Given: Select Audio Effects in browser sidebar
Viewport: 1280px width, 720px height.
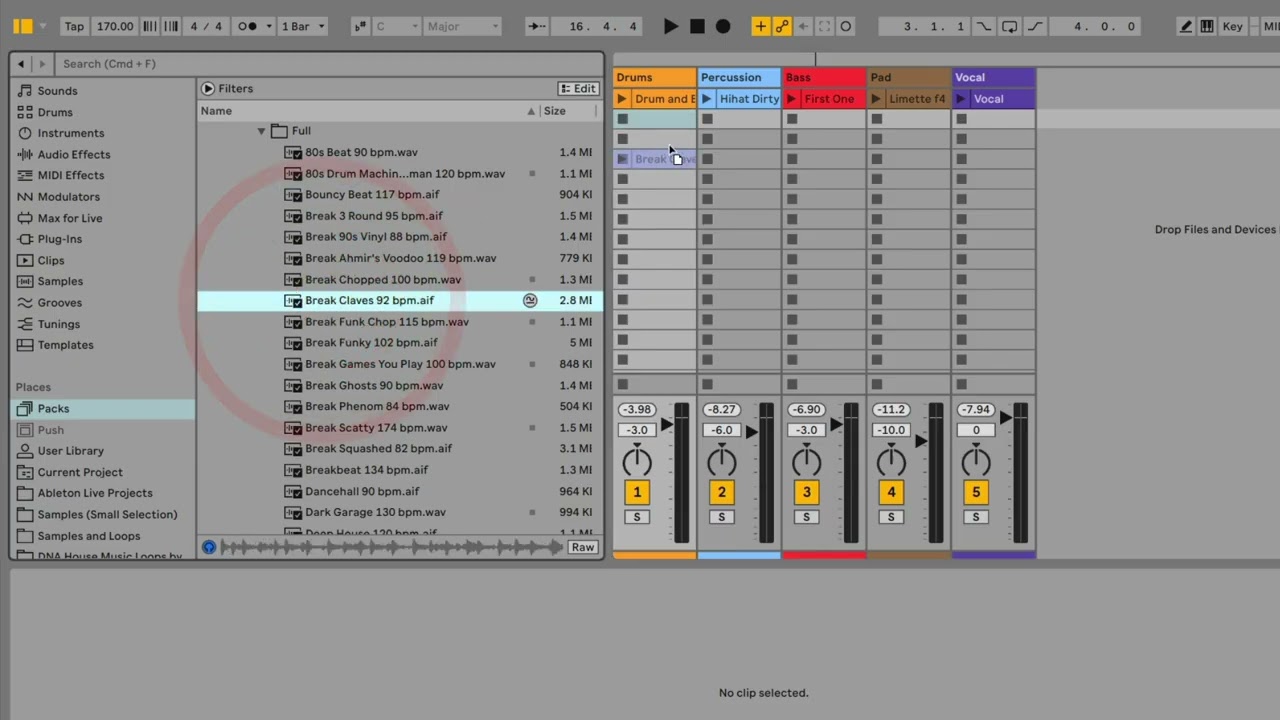Looking at the screenshot, I should pyautogui.click(x=74, y=154).
